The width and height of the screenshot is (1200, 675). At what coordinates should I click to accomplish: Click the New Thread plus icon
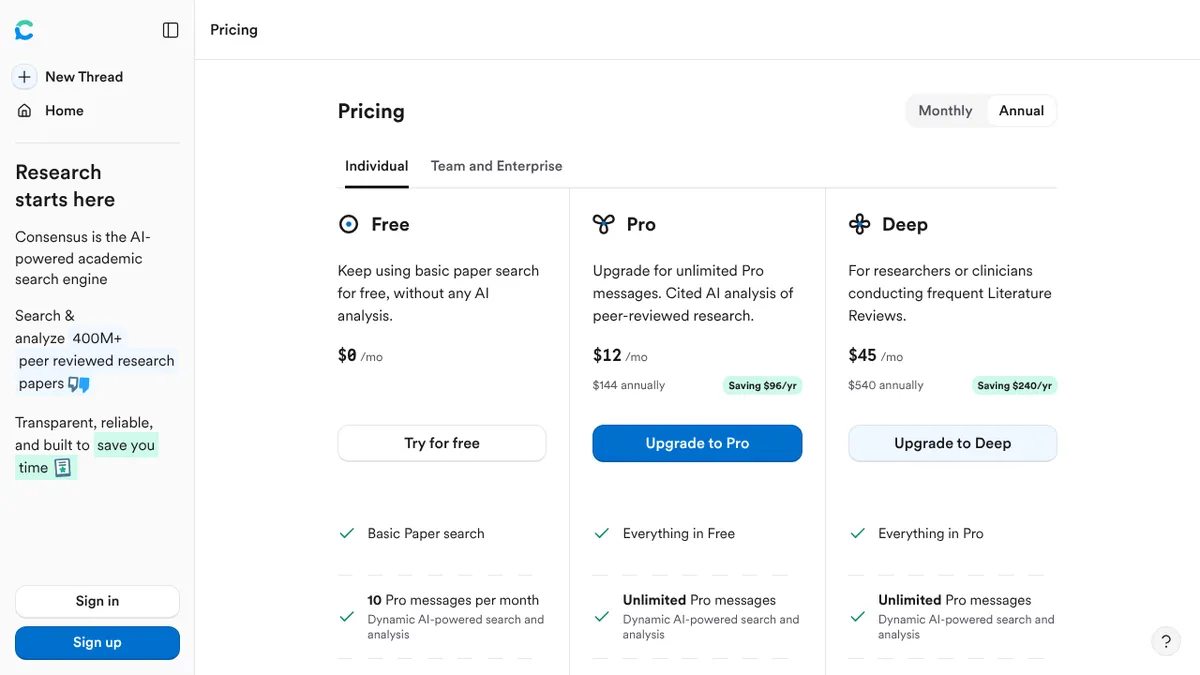pyautogui.click(x=25, y=77)
